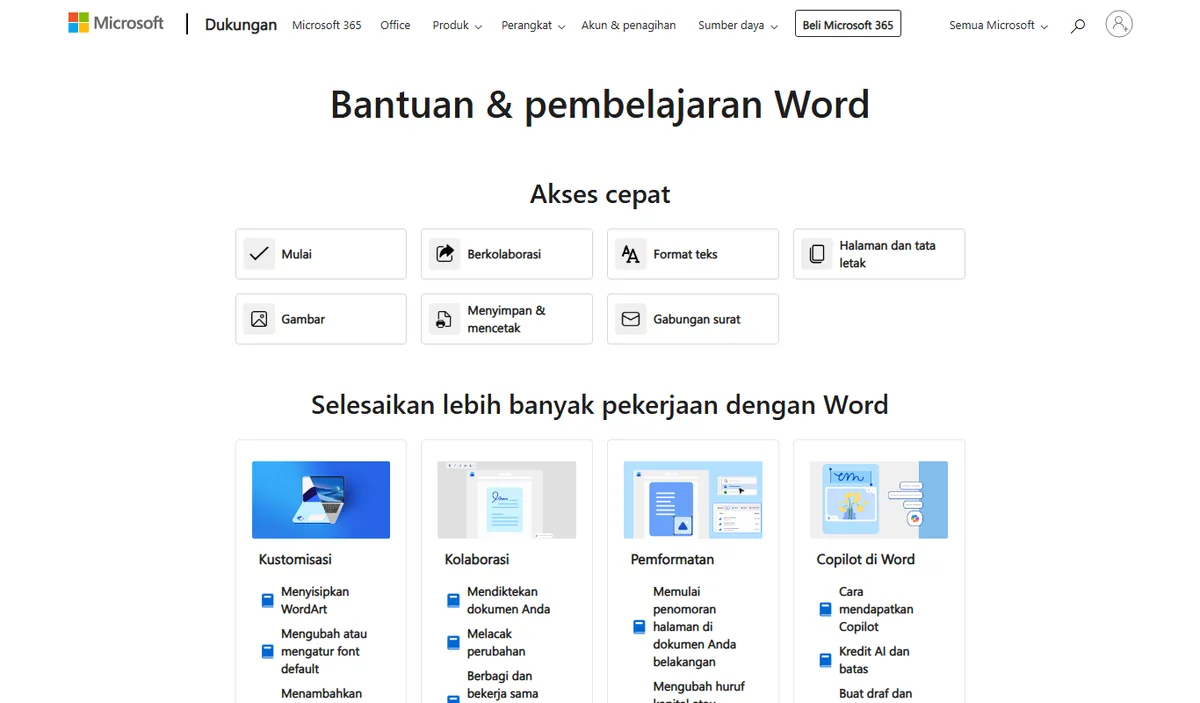Viewport: 1200px width, 703px height.
Task: Open the Format teks quick access card
Action: pyautogui.click(x=693, y=254)
